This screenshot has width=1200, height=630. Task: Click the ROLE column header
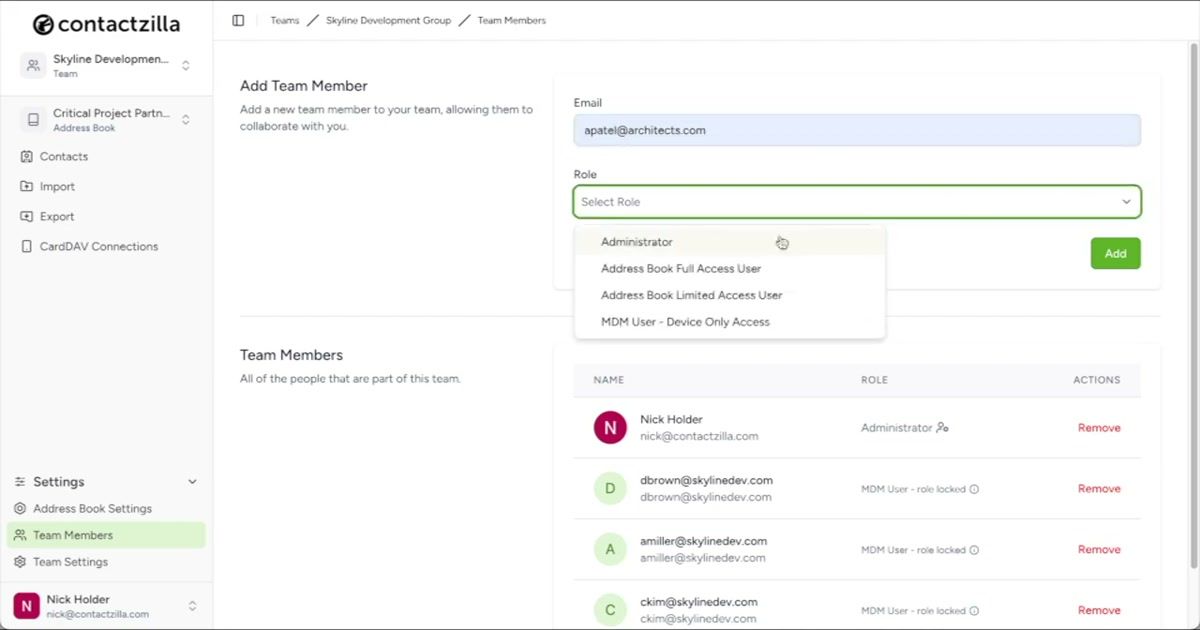pos(874,380)
